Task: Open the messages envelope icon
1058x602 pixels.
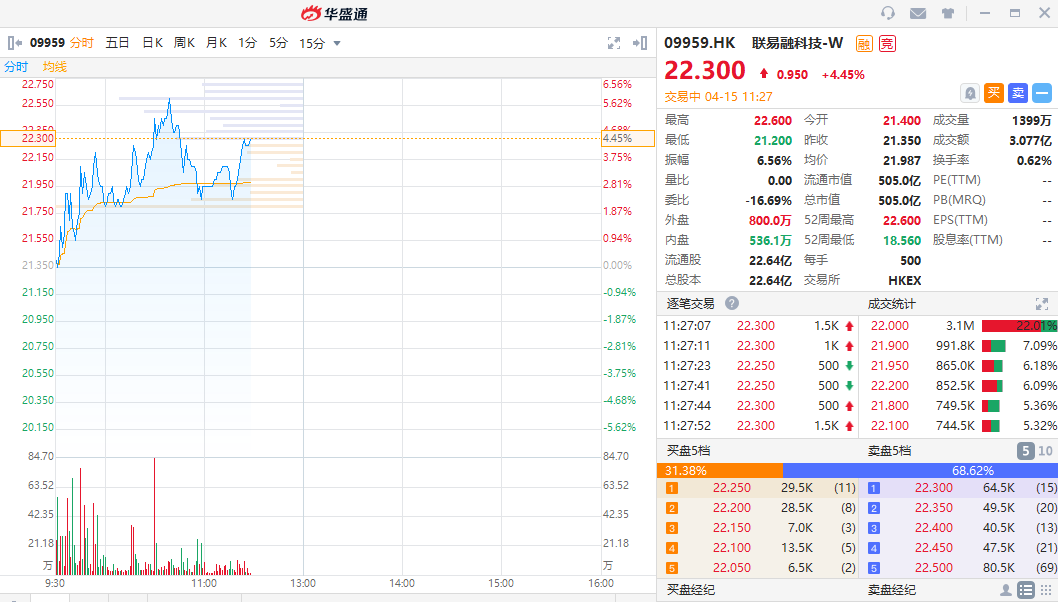Action: [918, 13]
